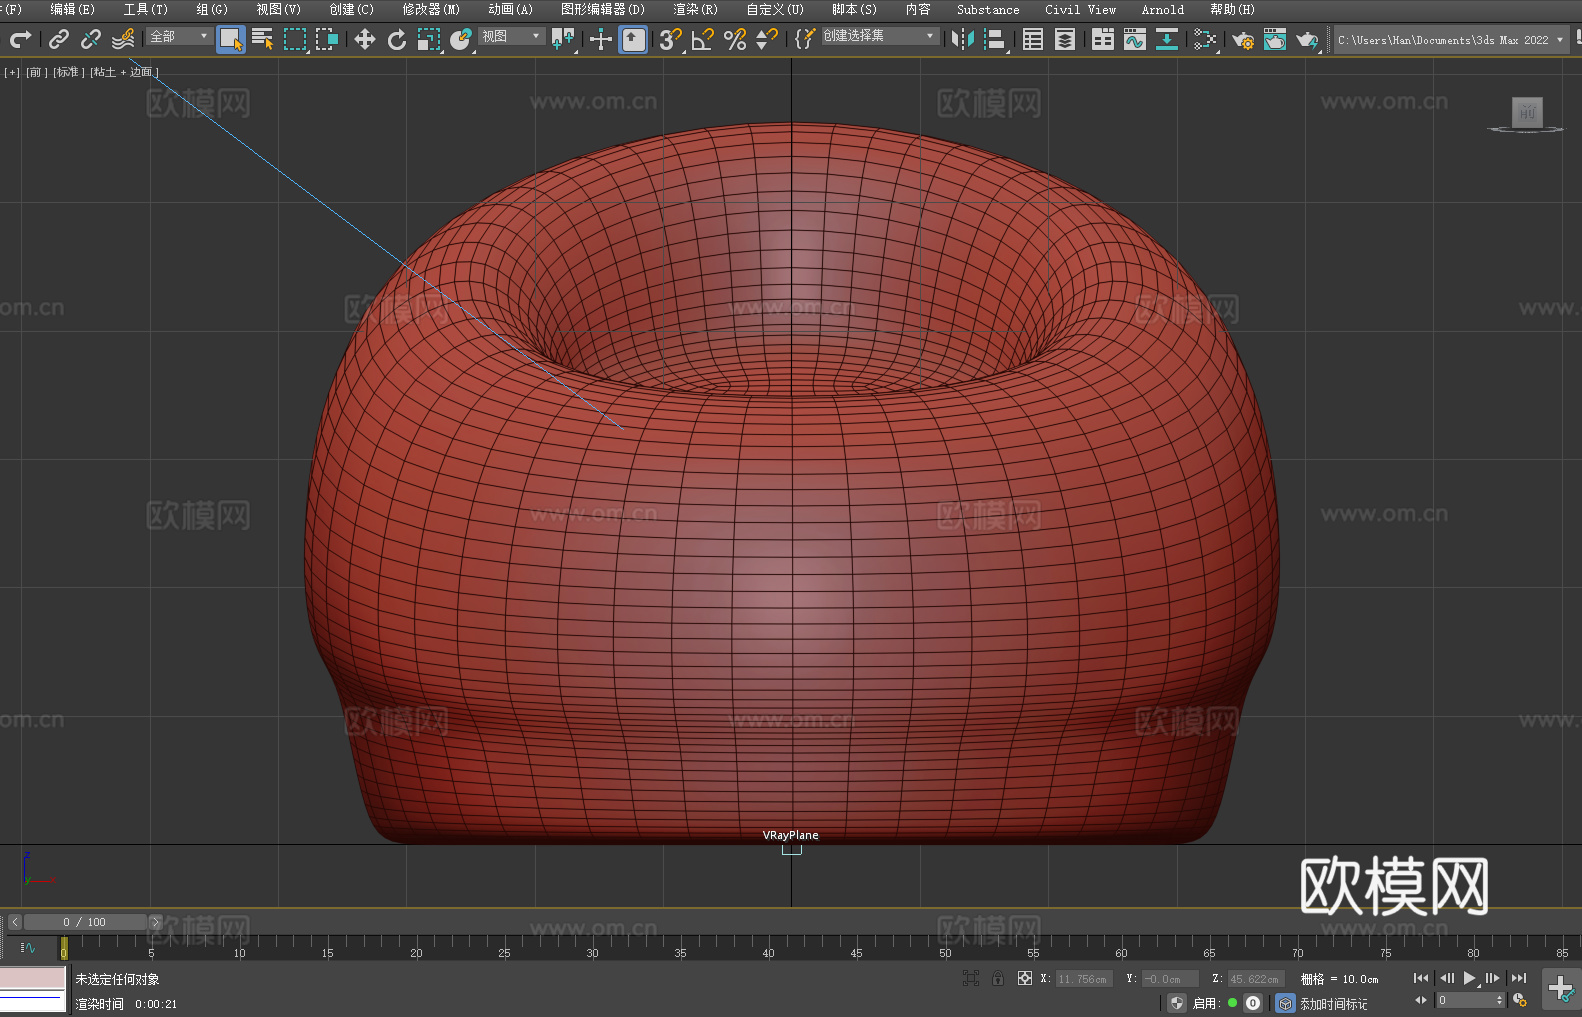This screenshot has height=1017, width=1582.
Task: Open the Curve Editor icon
Action: 1135,39
